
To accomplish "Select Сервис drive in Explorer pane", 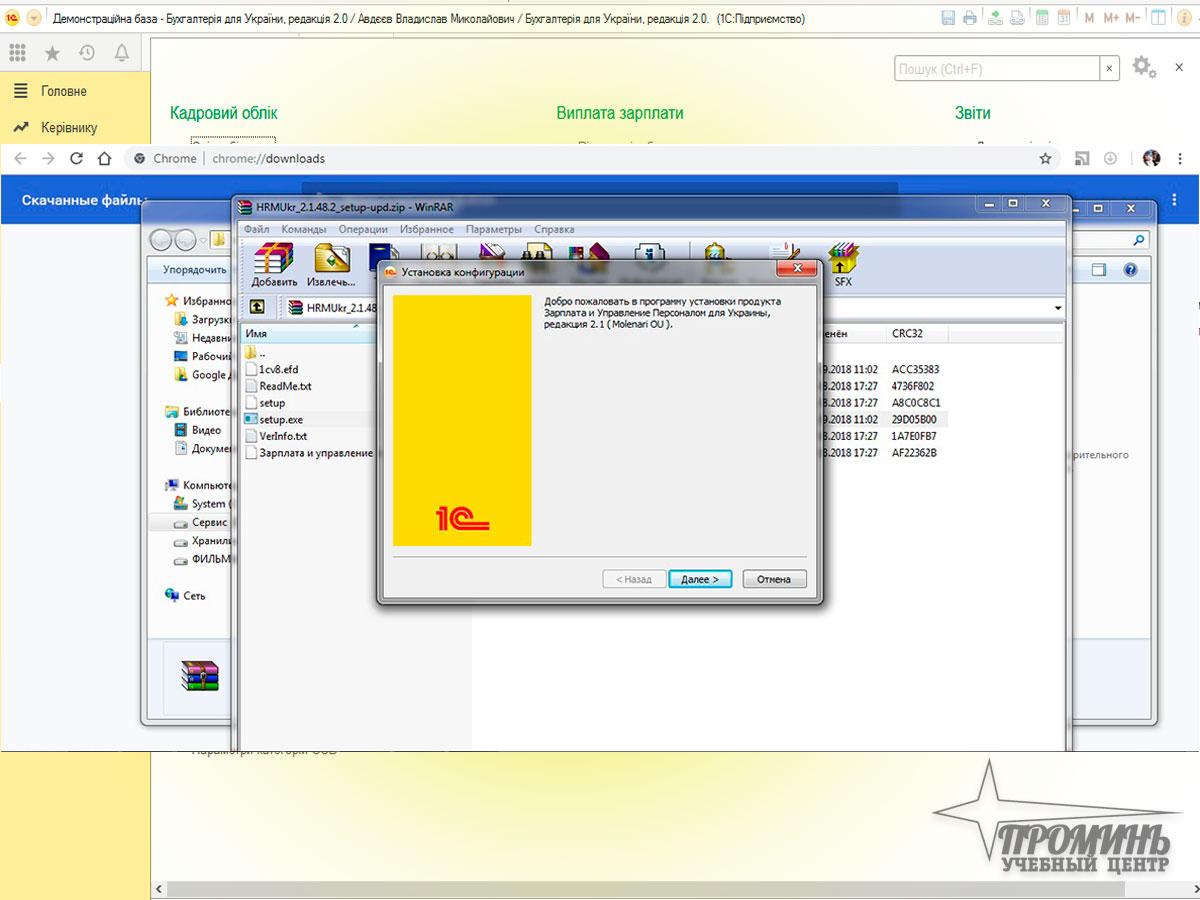I will pyautogui.click(x=201, y=522).
